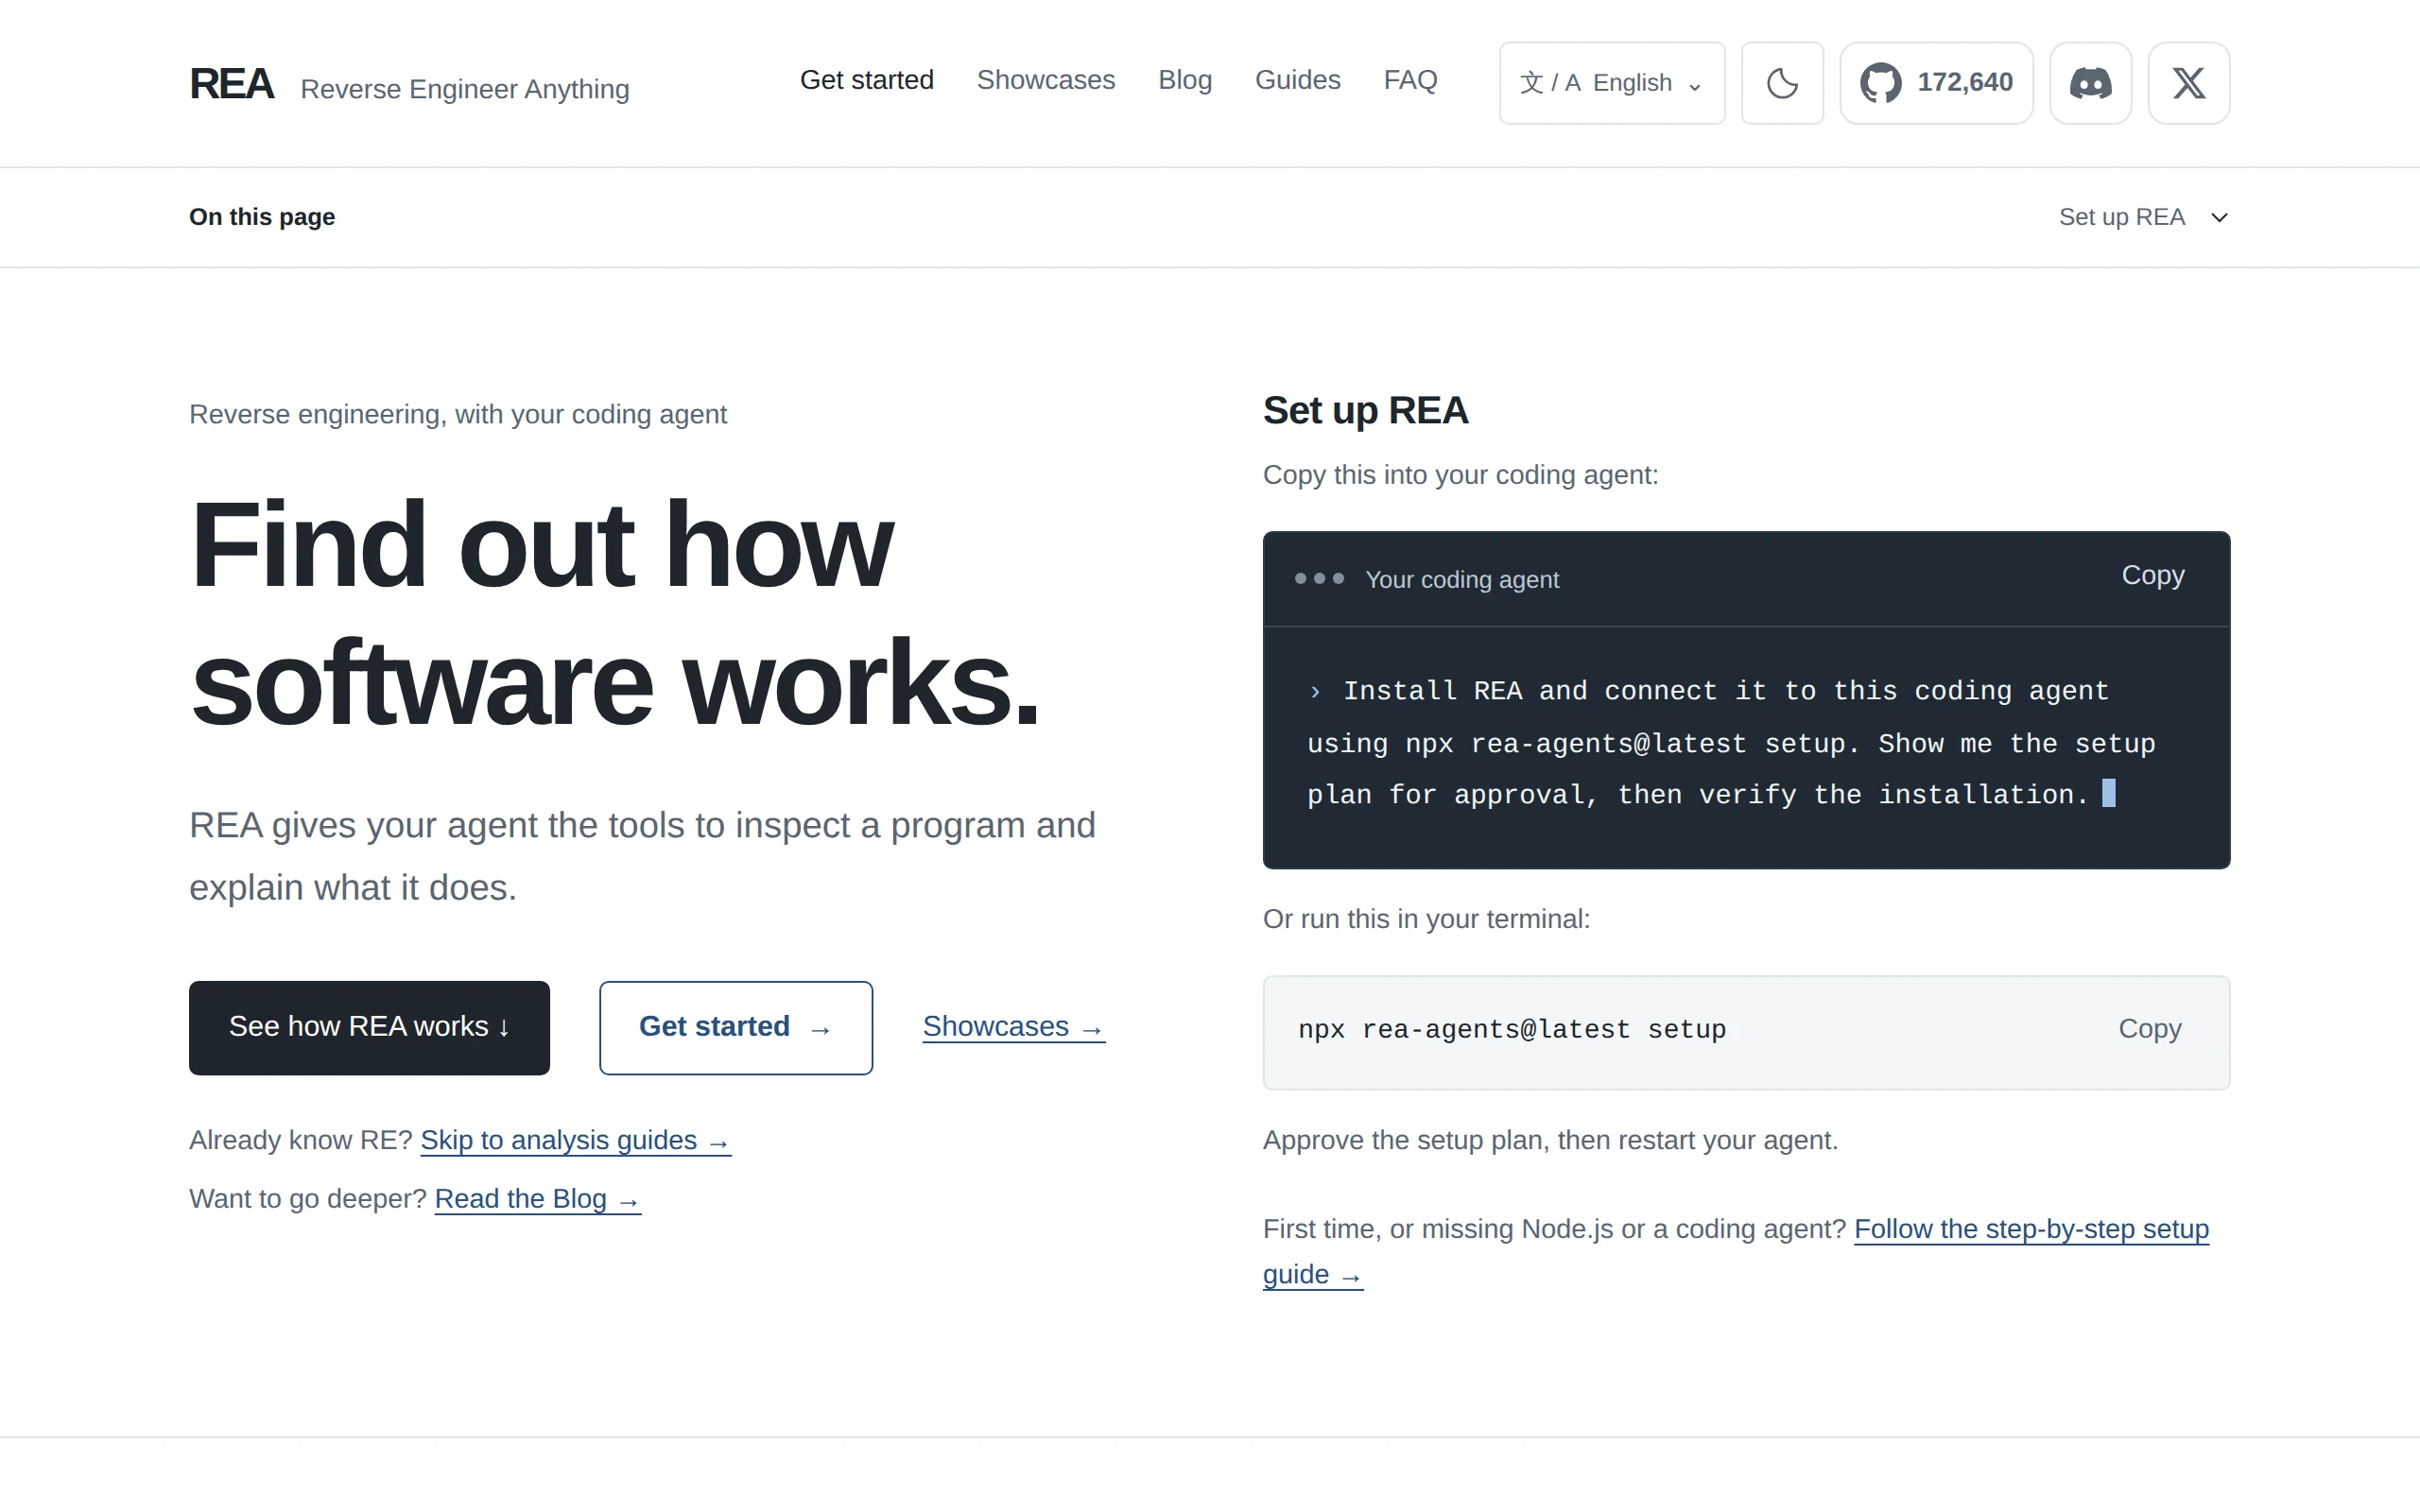Open 'Skip to analysis guides' link
This screenshot has width=2420, height=1512.
point(575,1140)
